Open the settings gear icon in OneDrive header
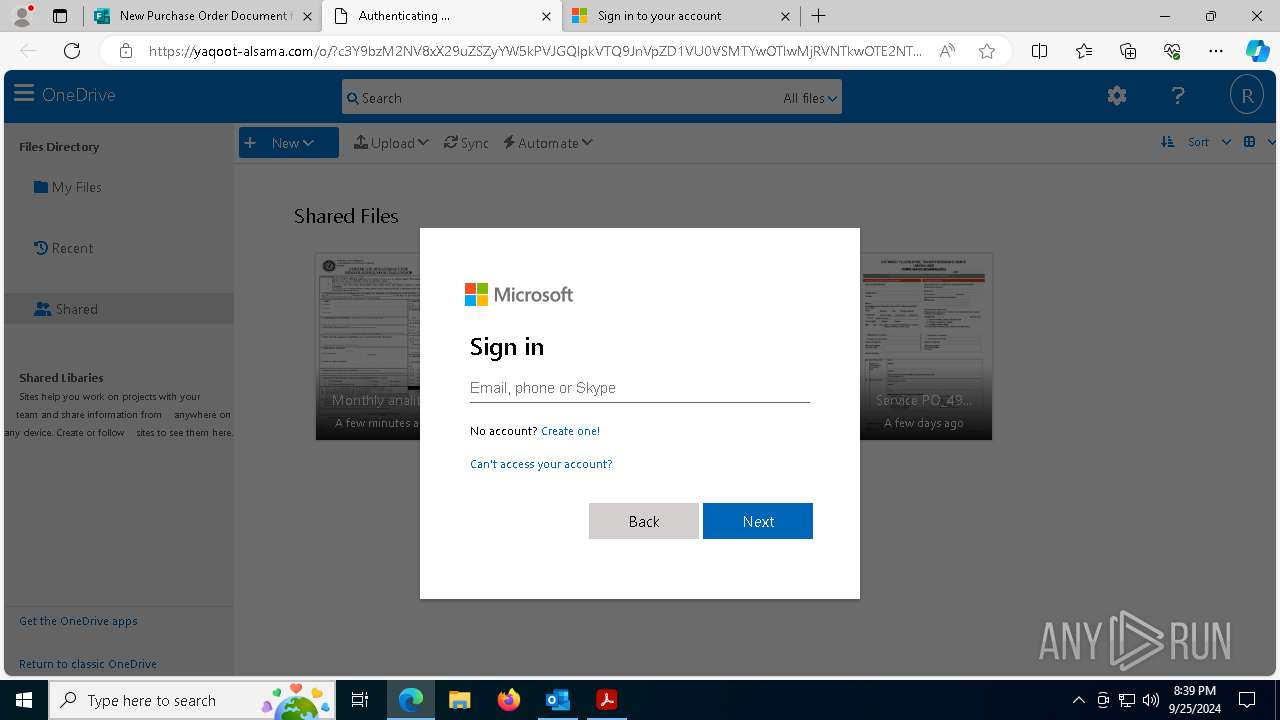 coord(1117,96)
